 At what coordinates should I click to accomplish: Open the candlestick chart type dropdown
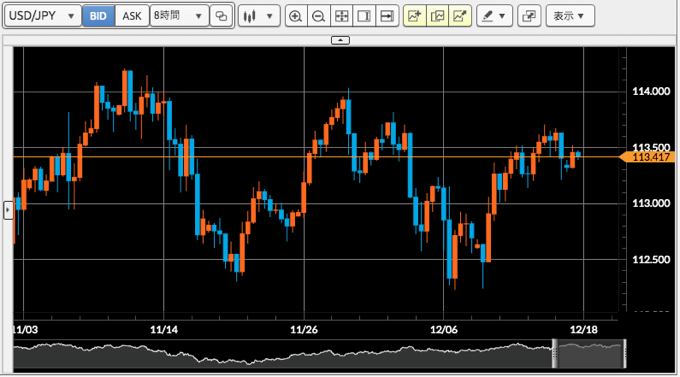point(259,16)
